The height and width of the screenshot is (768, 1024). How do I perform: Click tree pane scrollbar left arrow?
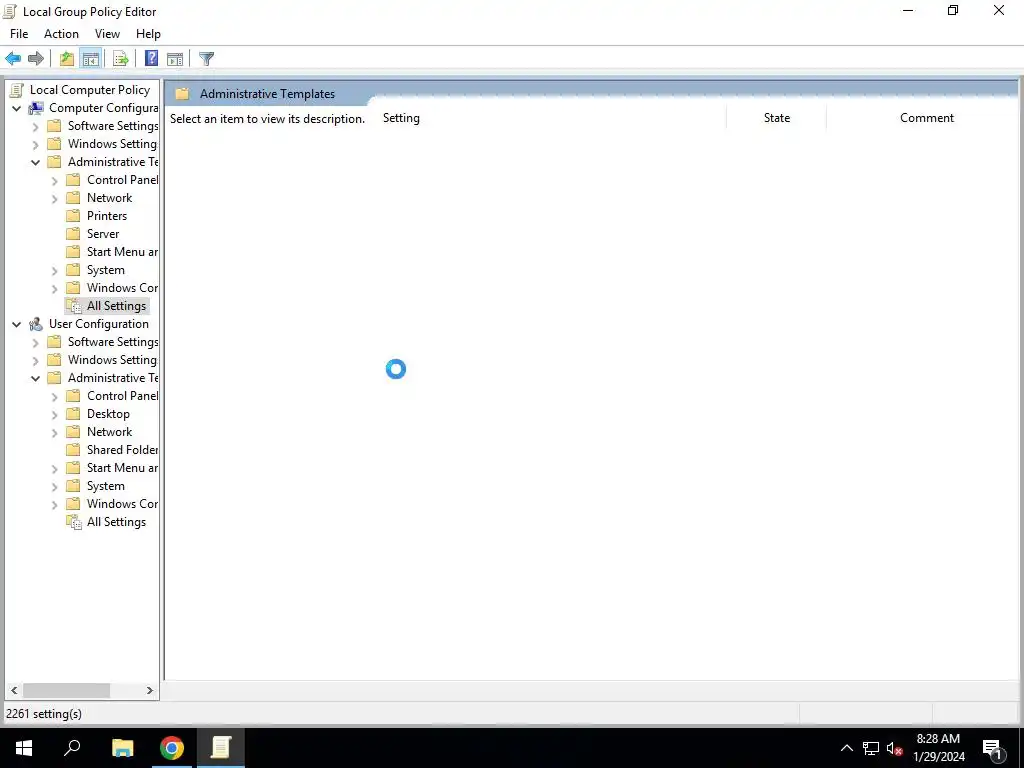pyautogui.click(x=14, y=690)
